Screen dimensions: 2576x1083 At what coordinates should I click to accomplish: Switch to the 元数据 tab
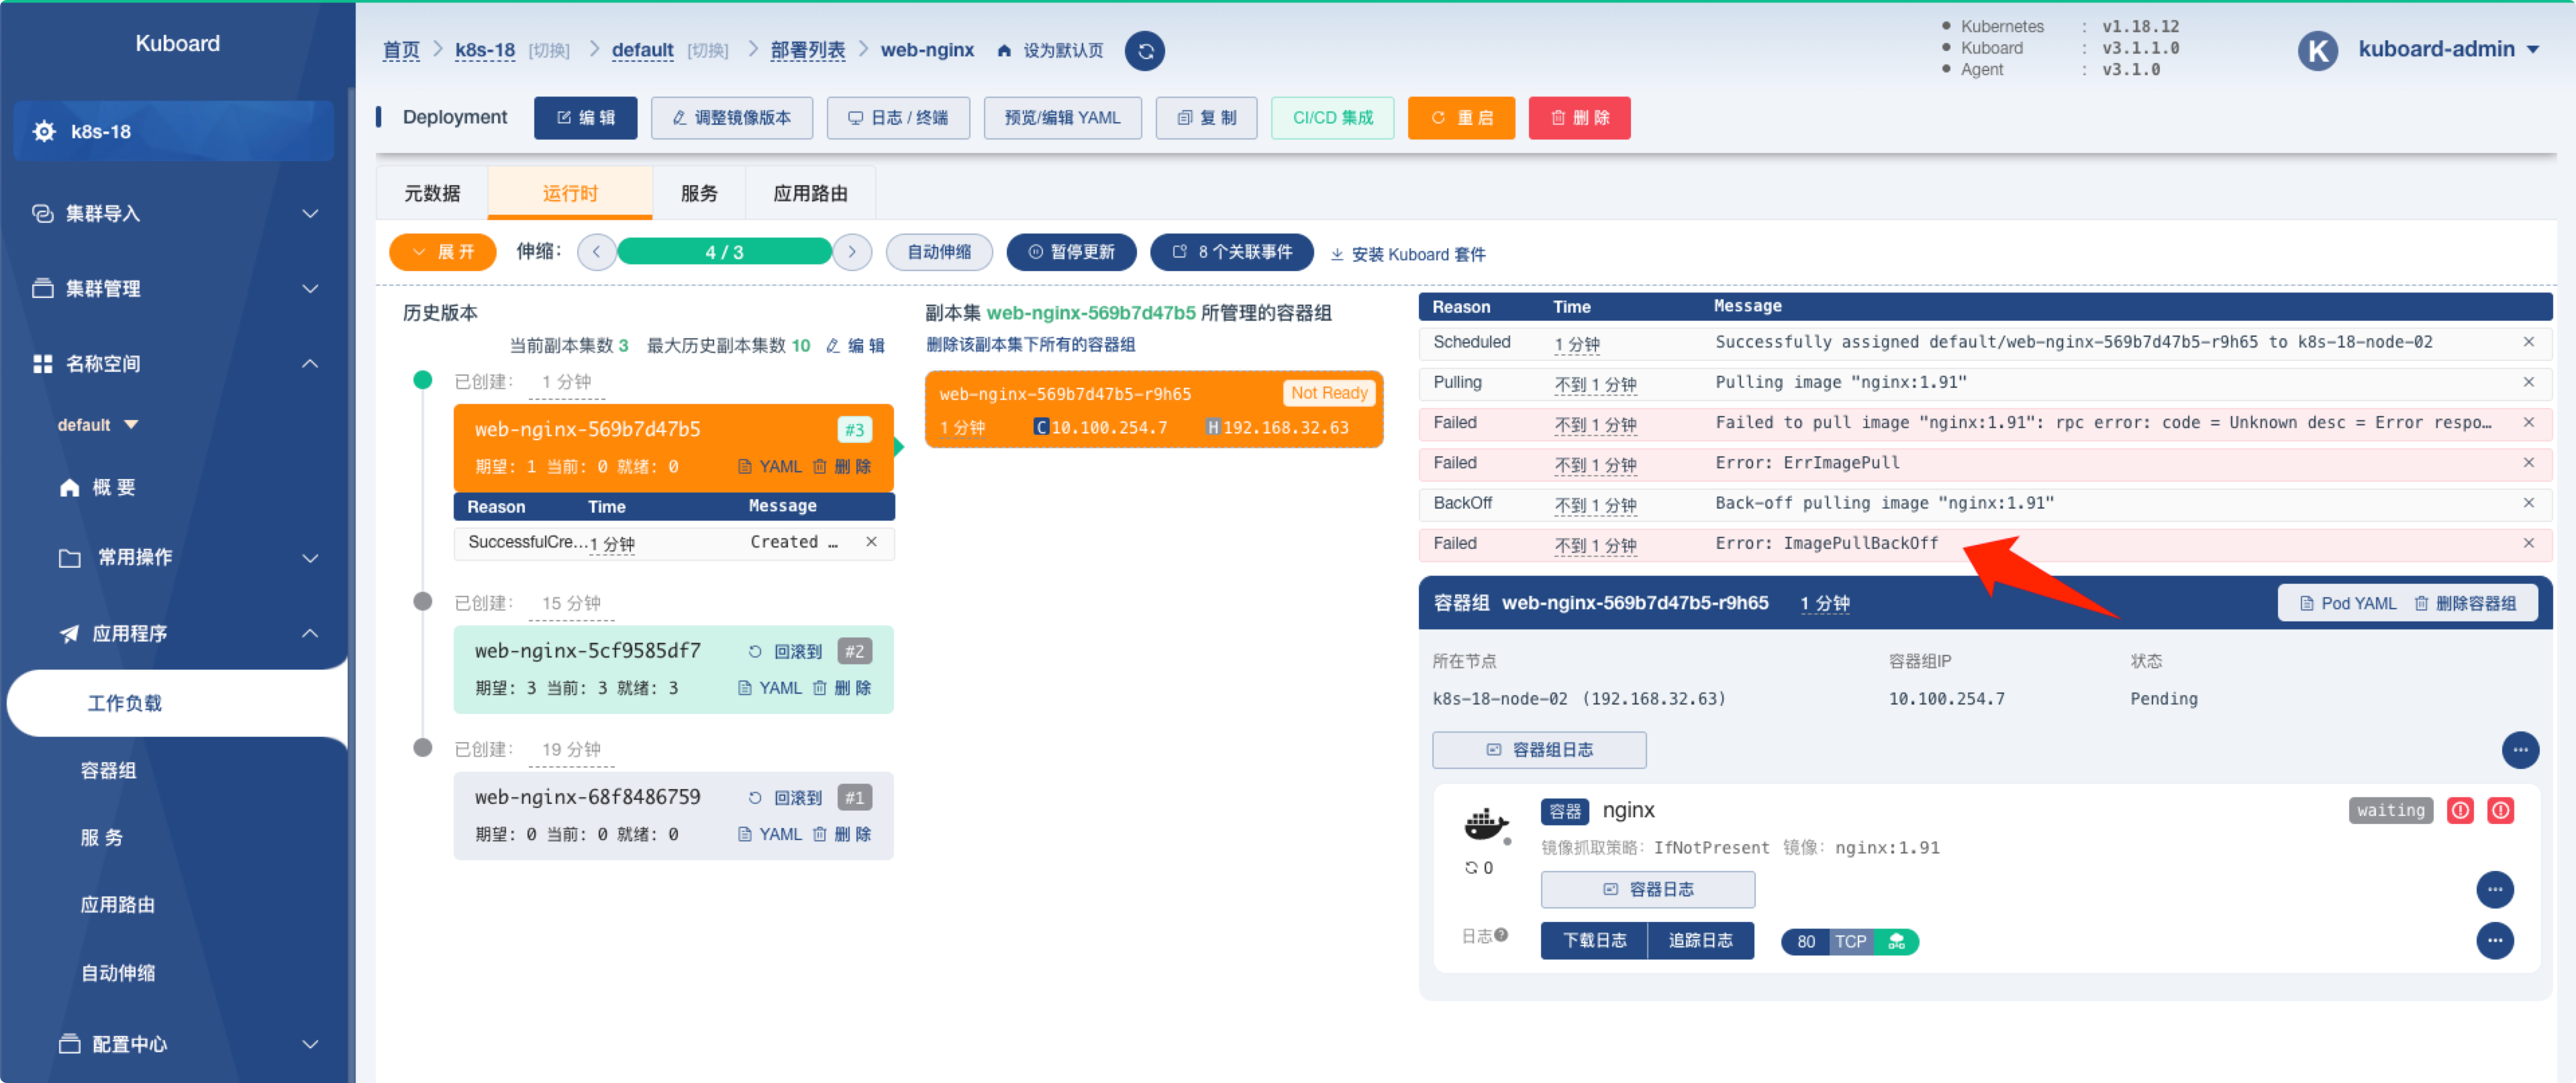(x=432, y=193)
